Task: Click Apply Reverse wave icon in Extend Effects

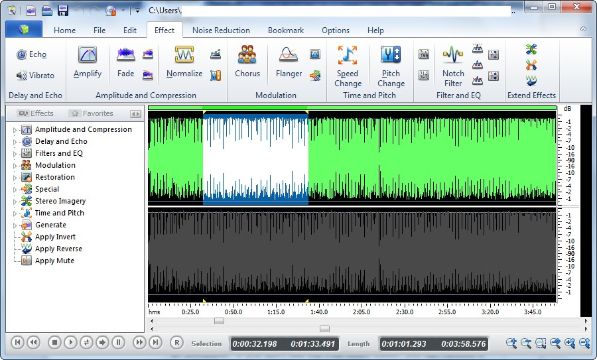Action: click(x=532, y=80)
